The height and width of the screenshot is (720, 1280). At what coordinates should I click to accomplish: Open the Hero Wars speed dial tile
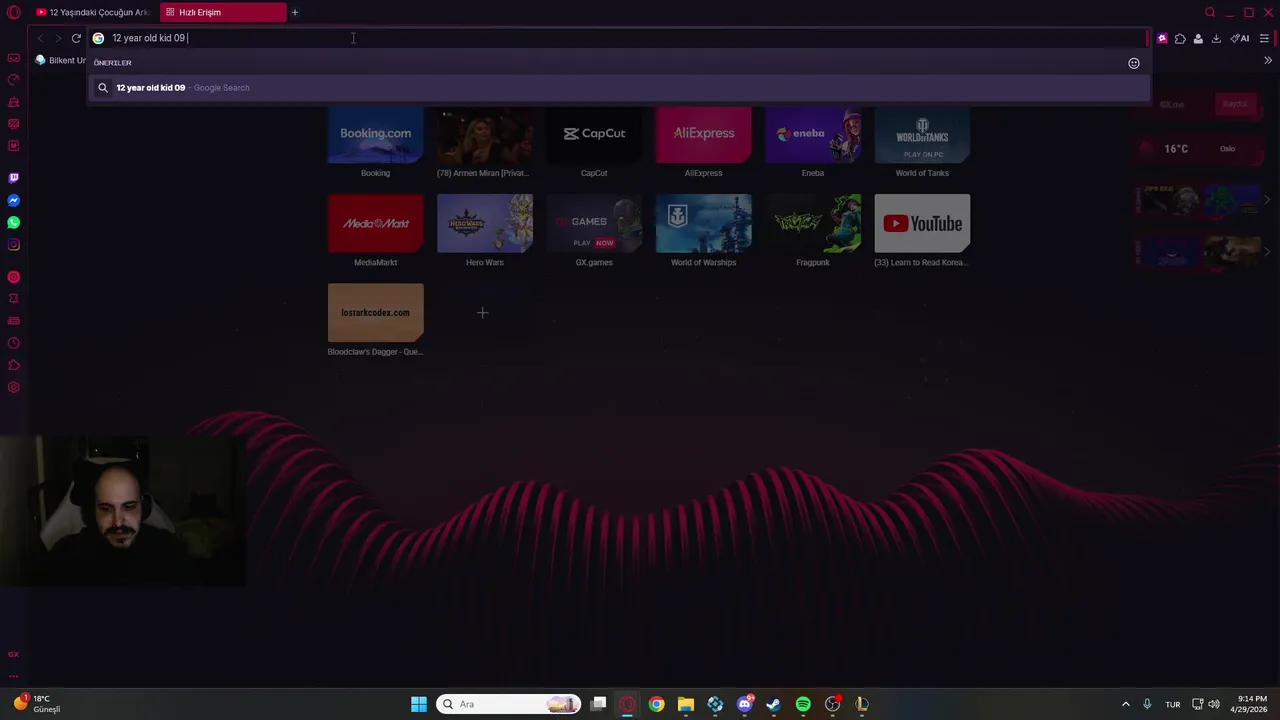[485, 223]
